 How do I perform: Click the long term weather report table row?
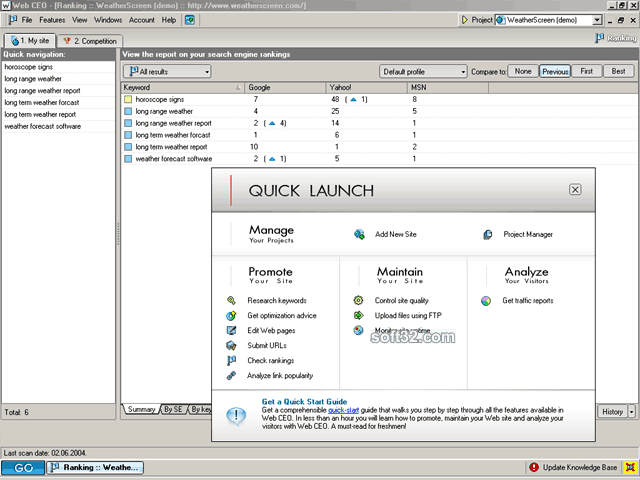point(380,147)
